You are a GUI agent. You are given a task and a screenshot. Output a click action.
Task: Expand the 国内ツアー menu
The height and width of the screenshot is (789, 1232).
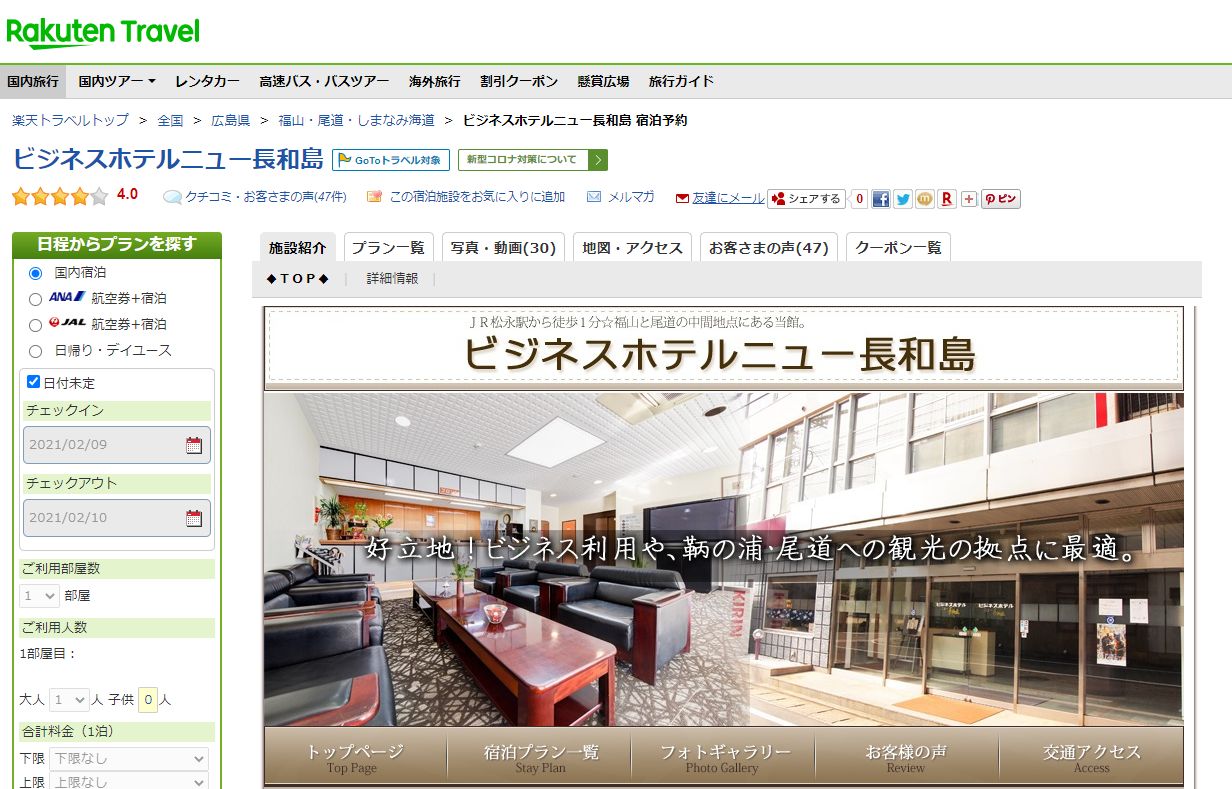[117, 81]
